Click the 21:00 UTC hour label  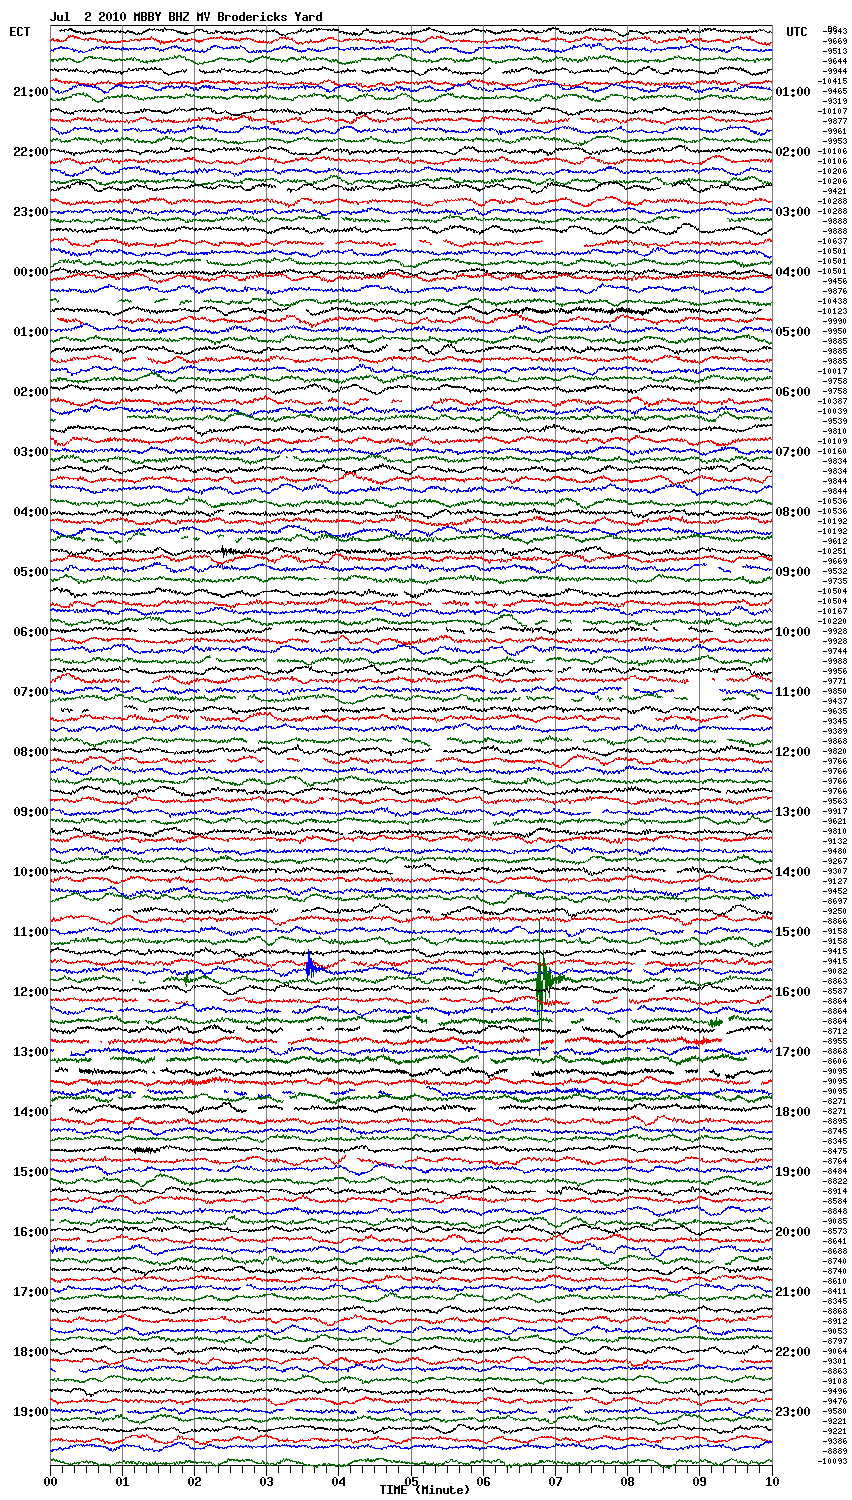793,1292
